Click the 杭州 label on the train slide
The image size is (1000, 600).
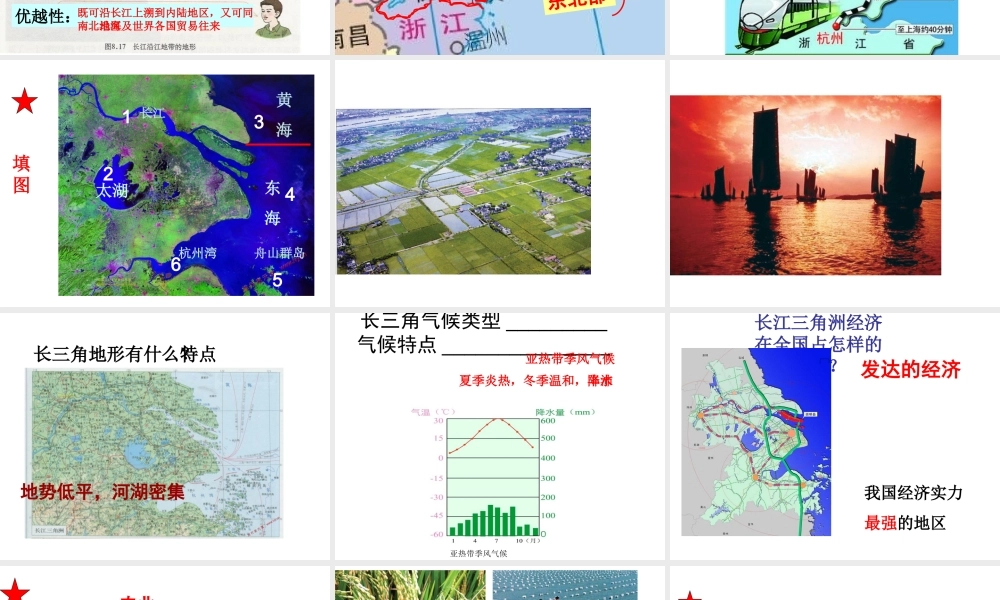(x=830, y=39)
